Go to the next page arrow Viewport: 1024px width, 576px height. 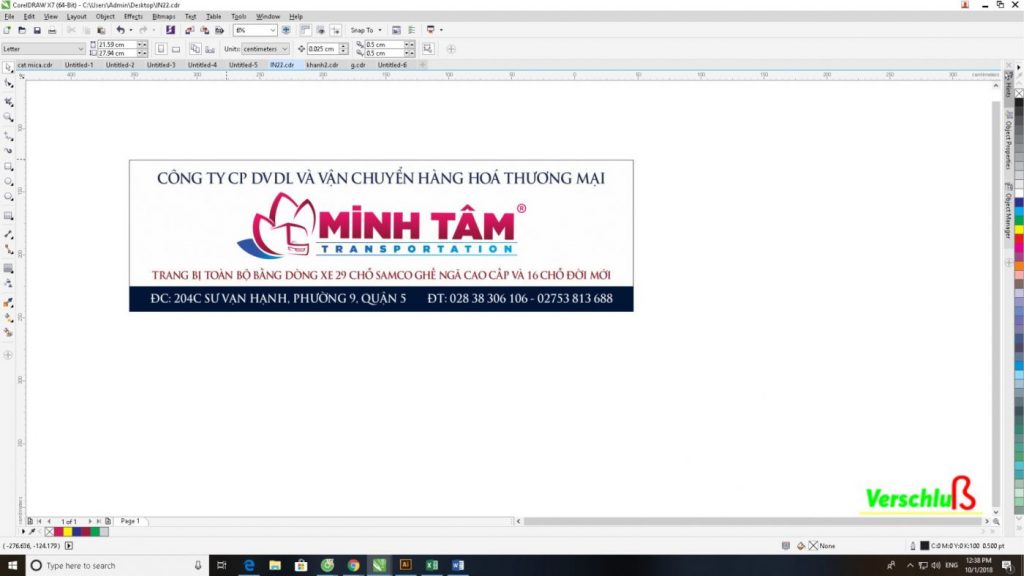pyautogui.click(x=89, y=521)
